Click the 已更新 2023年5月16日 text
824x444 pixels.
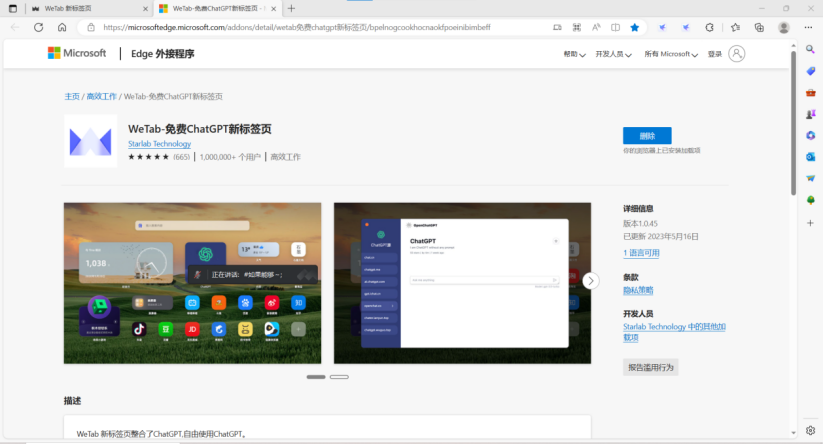coord(661,236)
